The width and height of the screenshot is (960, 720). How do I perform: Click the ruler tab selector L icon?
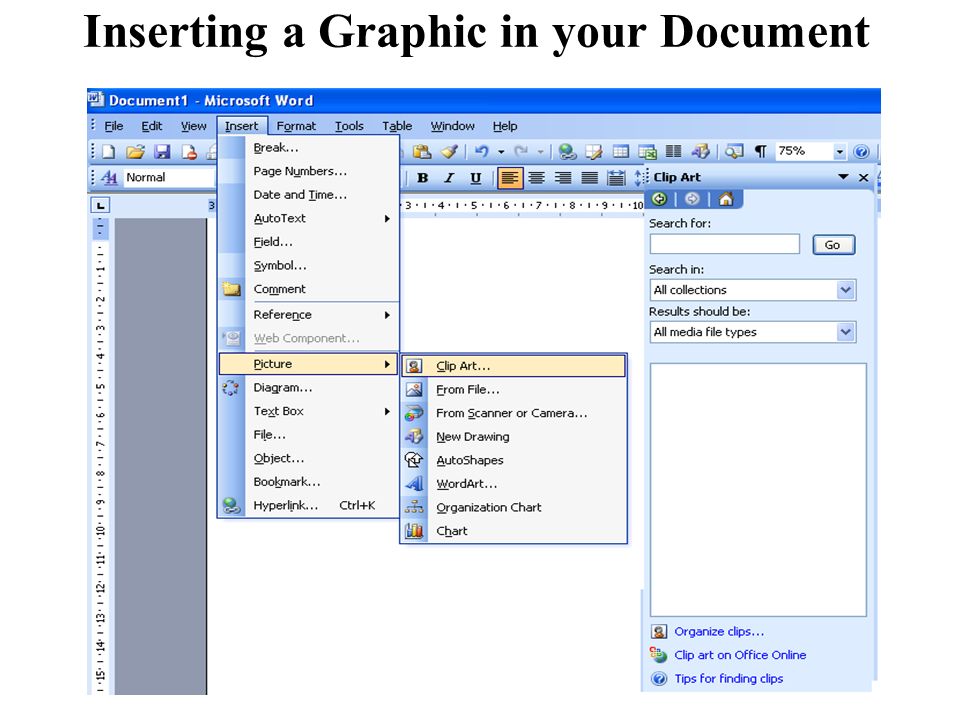point(100,205)
